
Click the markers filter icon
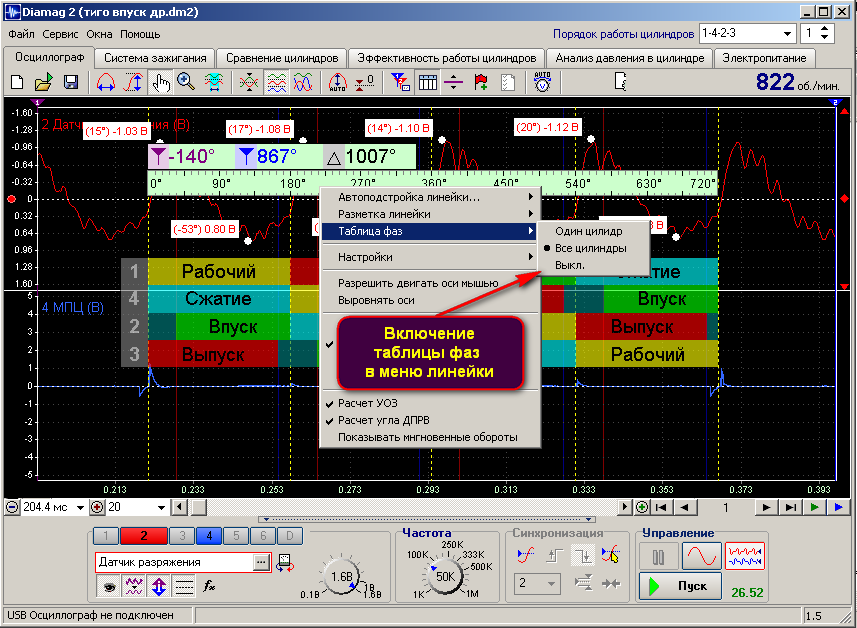coord(401,83)
